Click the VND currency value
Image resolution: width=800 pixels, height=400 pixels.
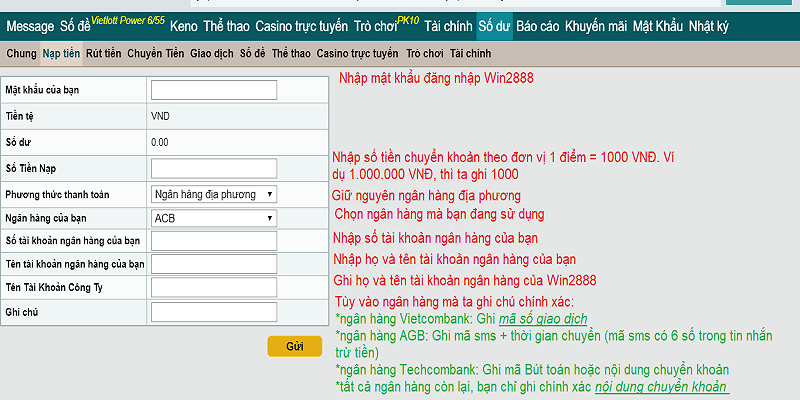click(x=160, y=116)
